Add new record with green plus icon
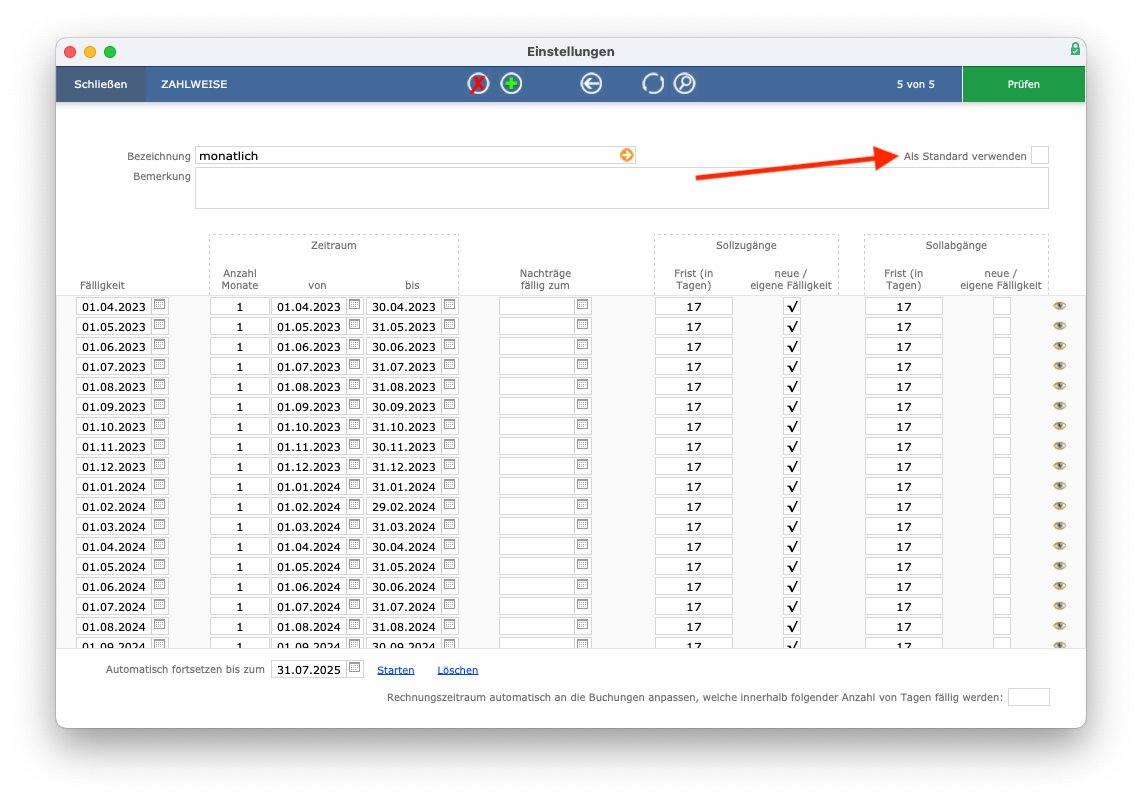1142x802 pixels. pyautogui.click(x=511, y=84)
